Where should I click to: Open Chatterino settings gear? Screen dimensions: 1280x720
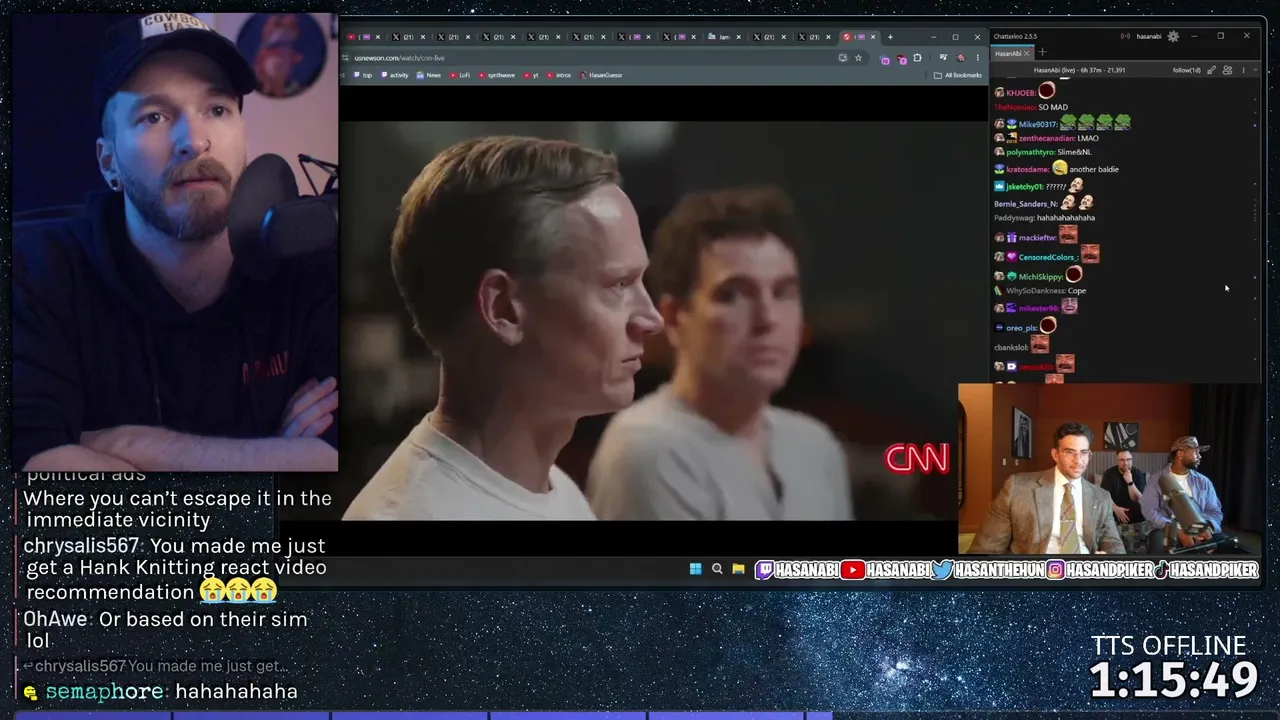(1173, 37)
